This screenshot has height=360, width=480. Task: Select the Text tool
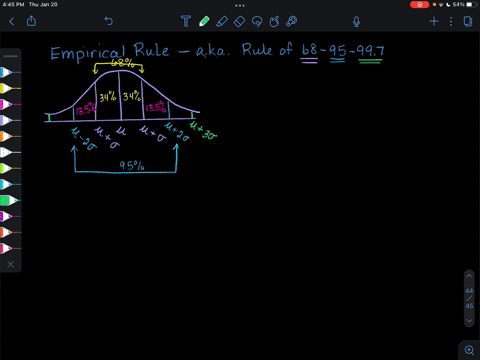[186, 21]
